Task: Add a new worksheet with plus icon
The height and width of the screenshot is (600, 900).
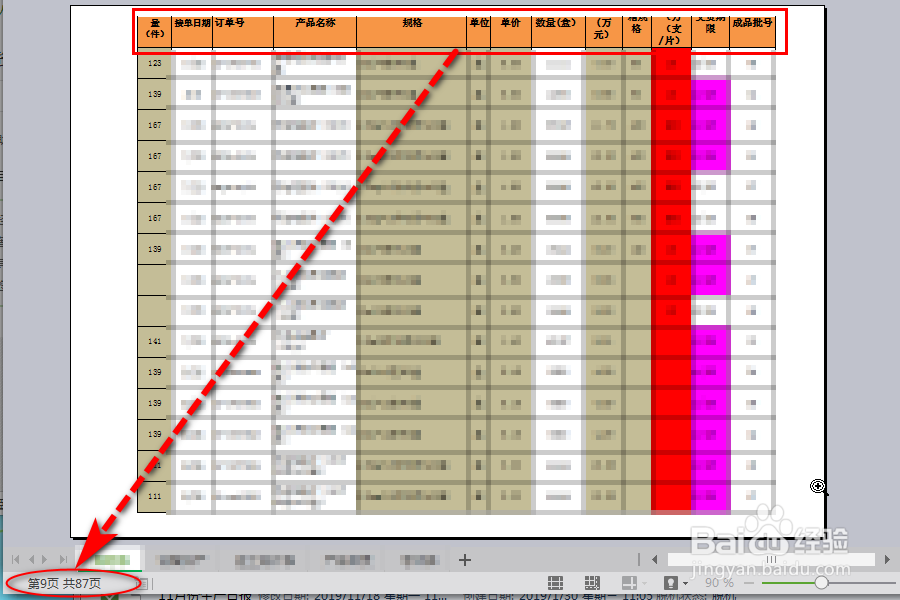Action: [465, 560]
